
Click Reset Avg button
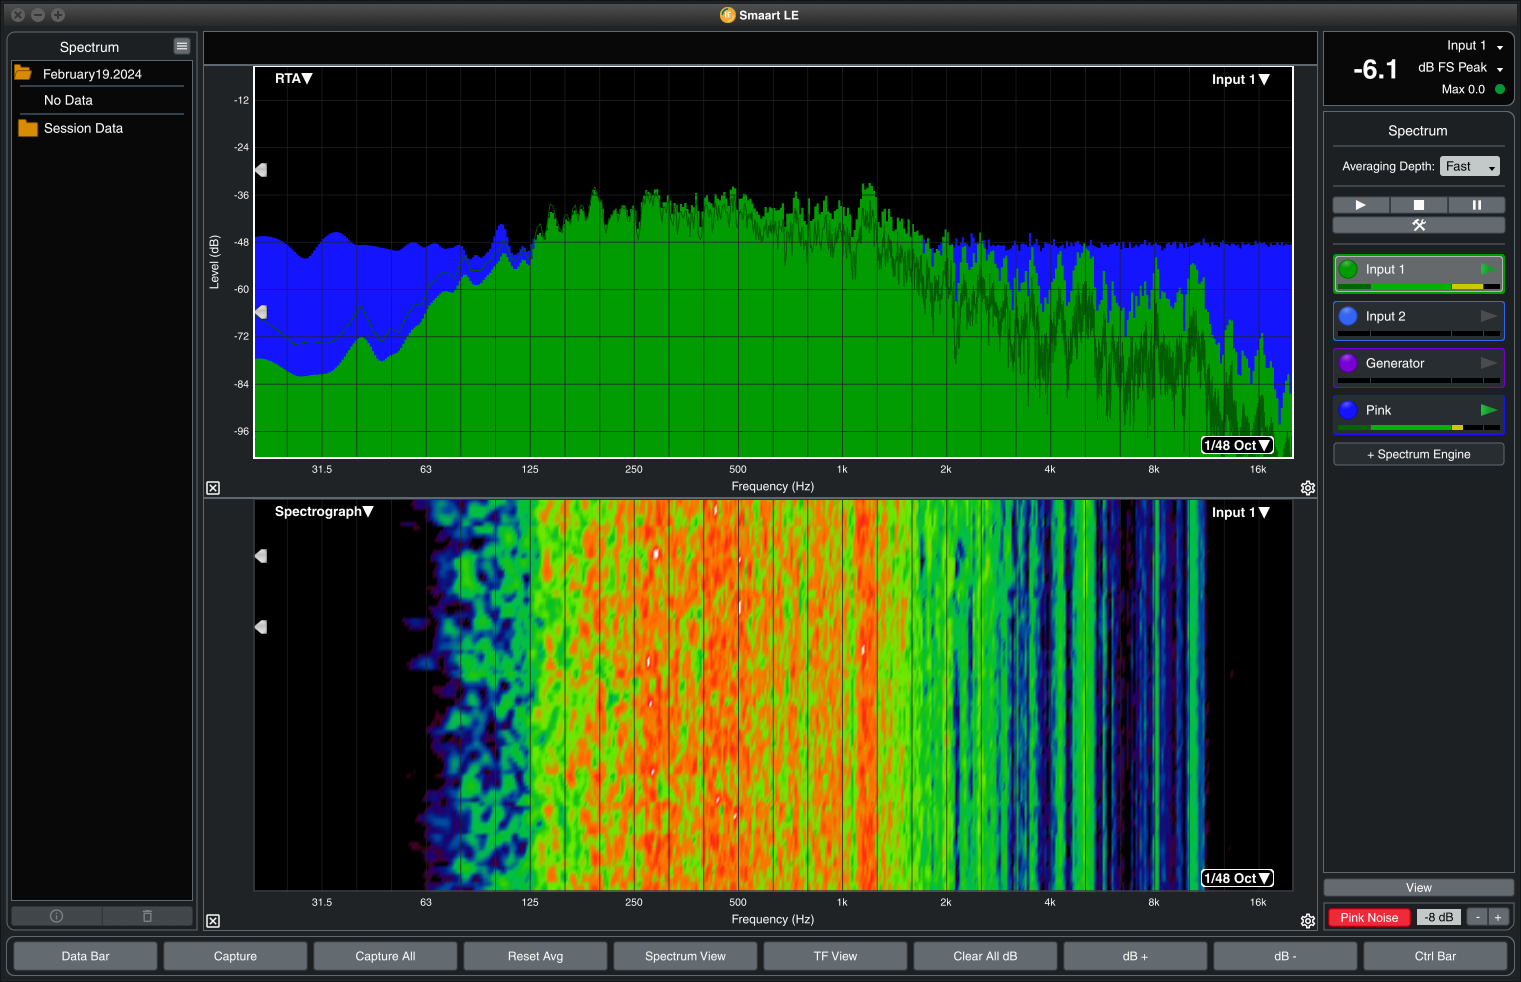pos(535,956)
